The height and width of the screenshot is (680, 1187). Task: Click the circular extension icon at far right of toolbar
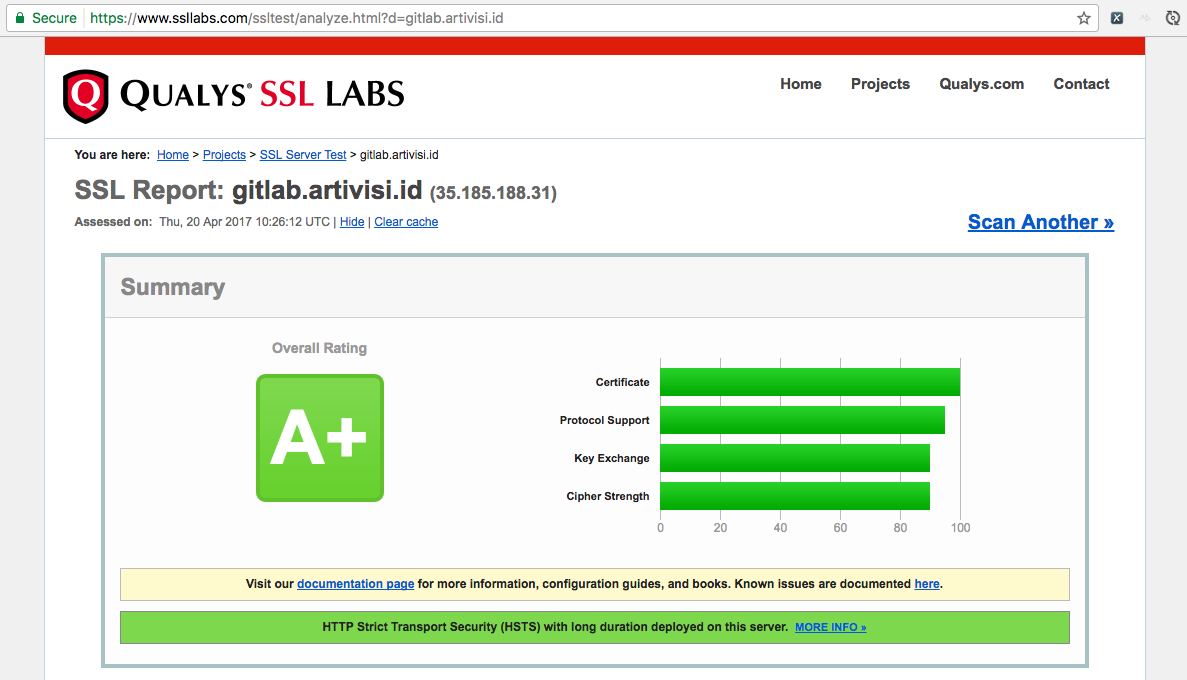1173,18
